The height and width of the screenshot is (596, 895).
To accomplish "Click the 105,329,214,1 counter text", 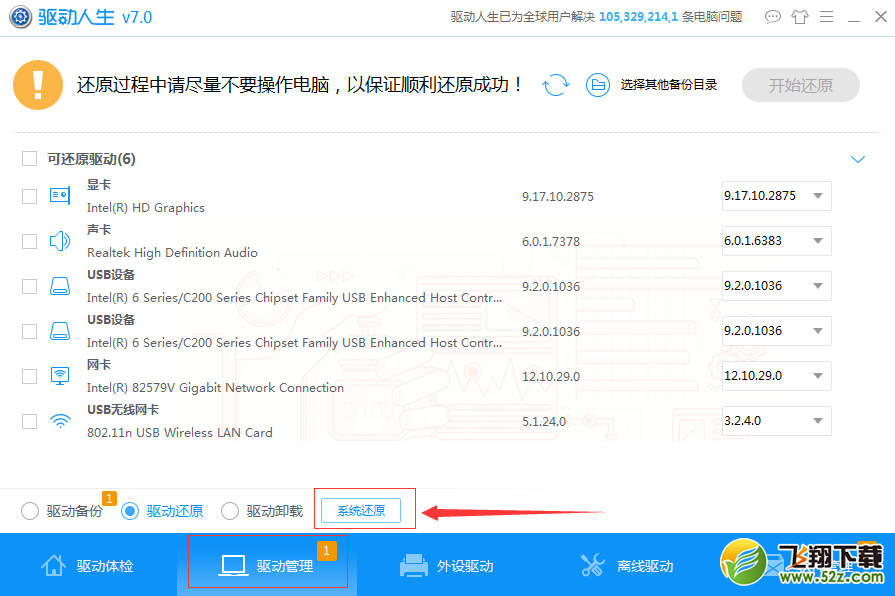I will point(639,17).
